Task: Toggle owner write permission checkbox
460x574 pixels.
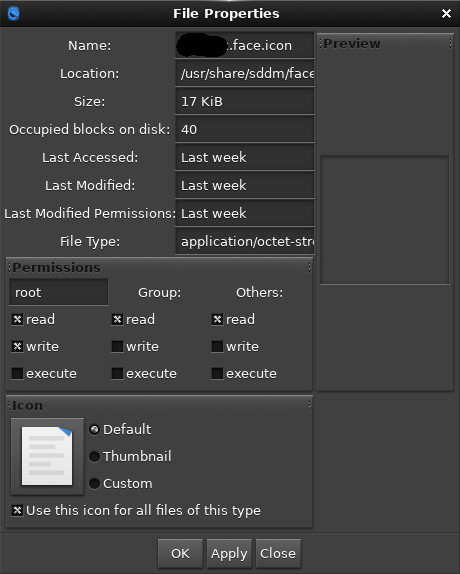Action: click(17, 346)
